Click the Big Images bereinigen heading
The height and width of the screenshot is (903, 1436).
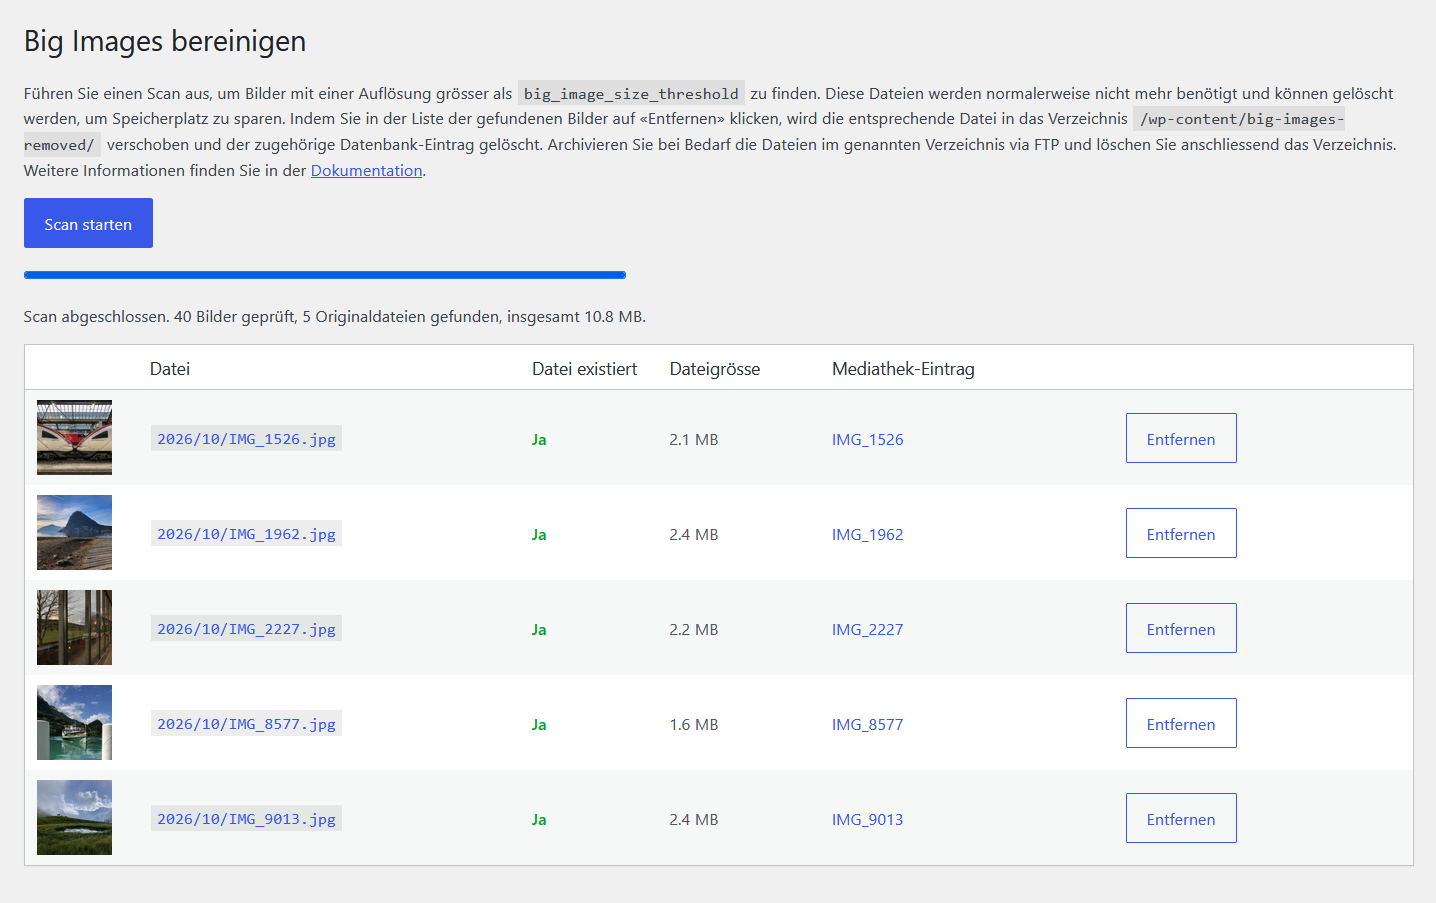click(x=165, y=41)
